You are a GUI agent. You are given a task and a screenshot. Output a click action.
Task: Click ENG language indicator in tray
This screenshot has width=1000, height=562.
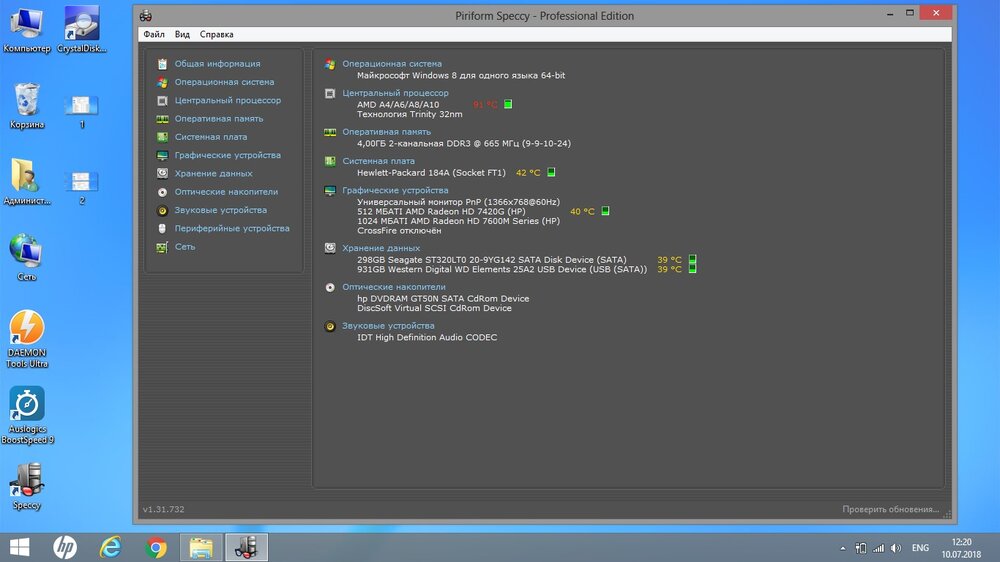pos(920,548)
